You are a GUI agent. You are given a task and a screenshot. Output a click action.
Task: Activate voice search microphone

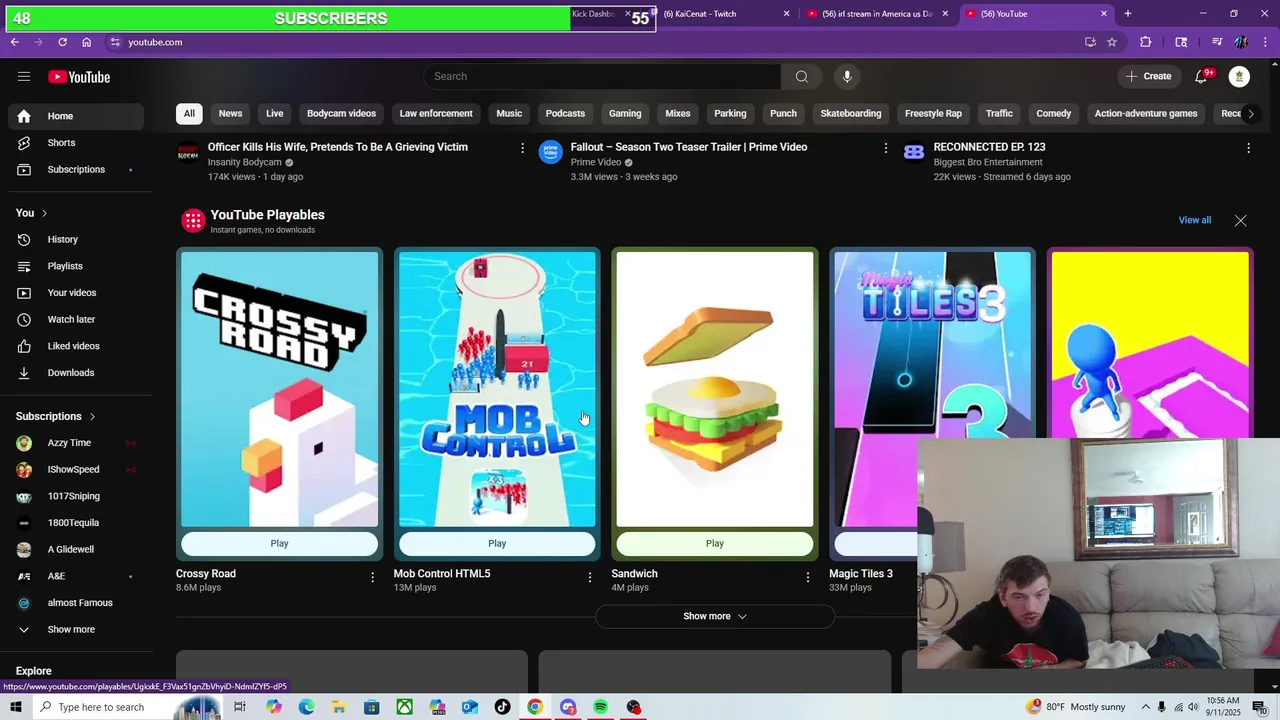(847, 77)
